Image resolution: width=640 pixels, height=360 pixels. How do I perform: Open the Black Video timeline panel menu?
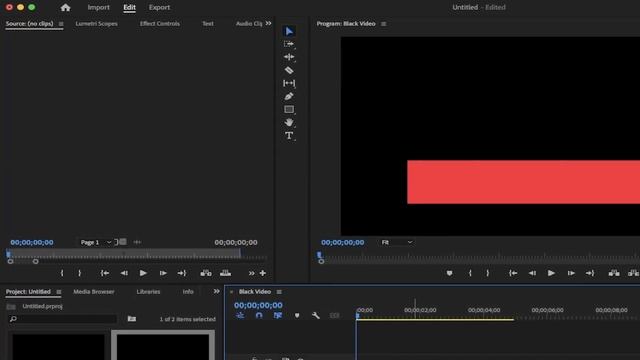point(279,292)
